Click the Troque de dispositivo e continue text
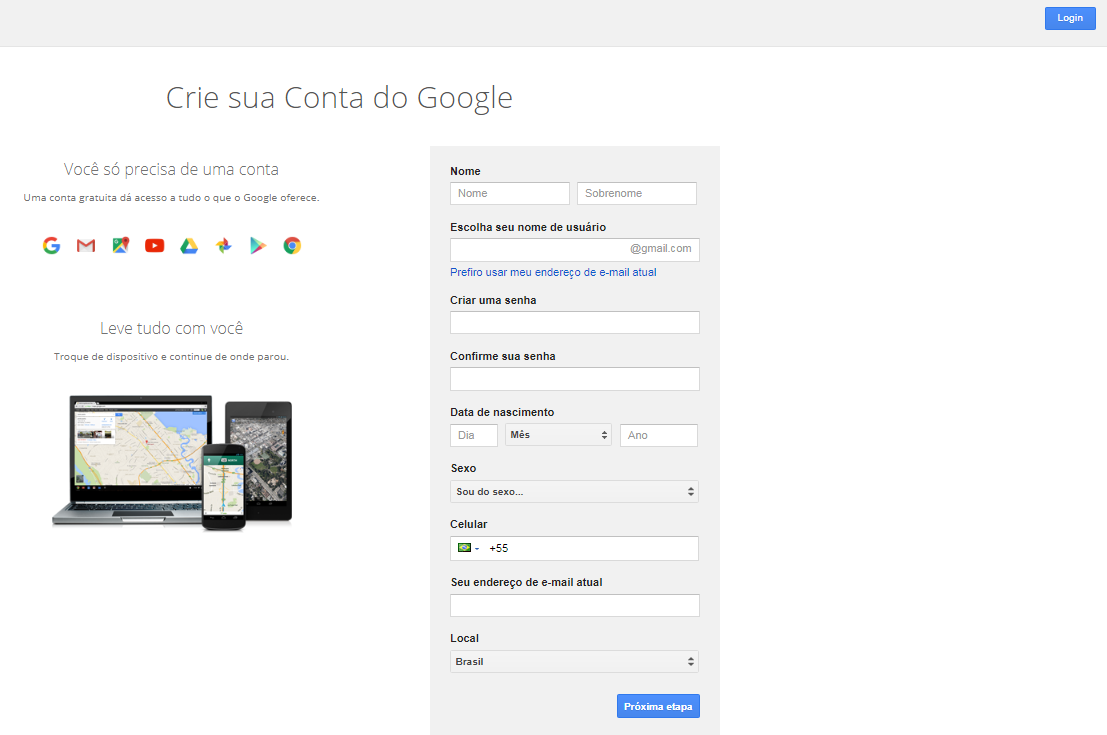This screenshot has width=1107, height=735. click(x=172, y=357)
